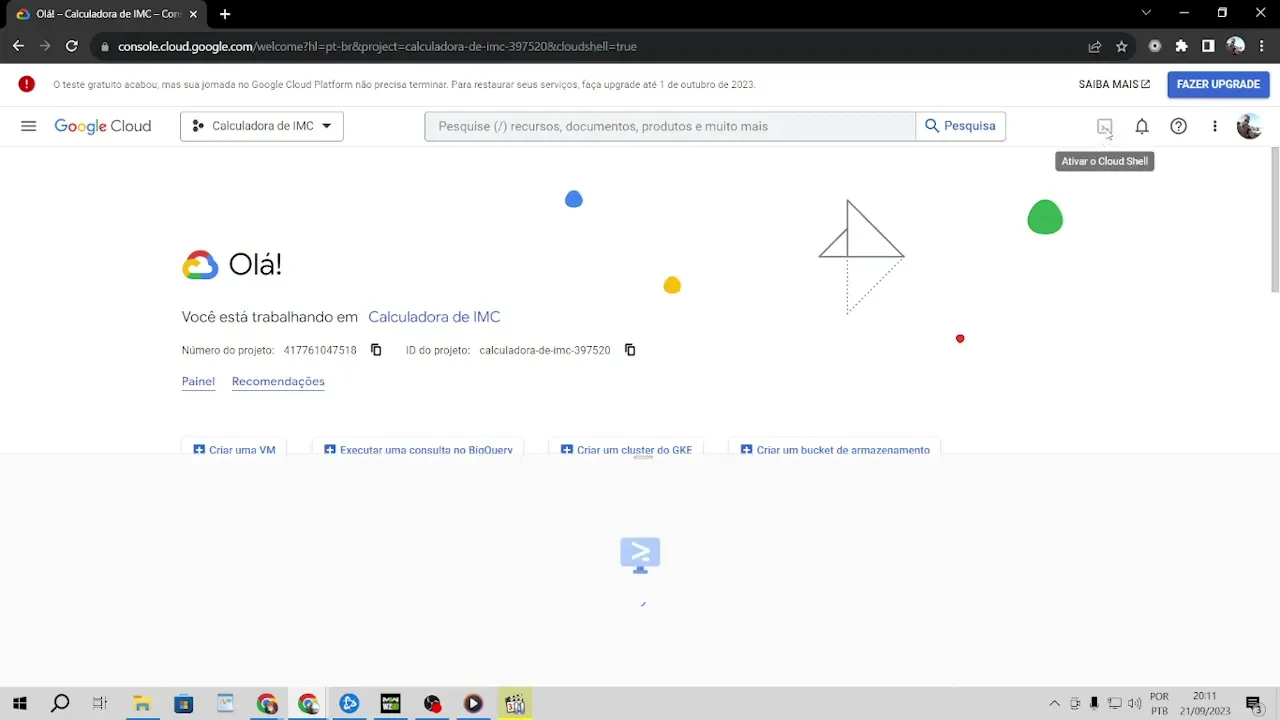Screen dimensions: 1280x720
Task: Open File Explorer from taskbar
Action: point(142,704)
